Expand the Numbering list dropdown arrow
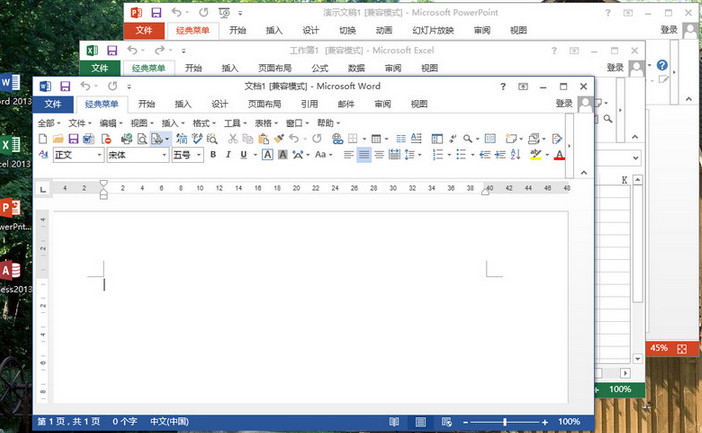 pos(449,155)
